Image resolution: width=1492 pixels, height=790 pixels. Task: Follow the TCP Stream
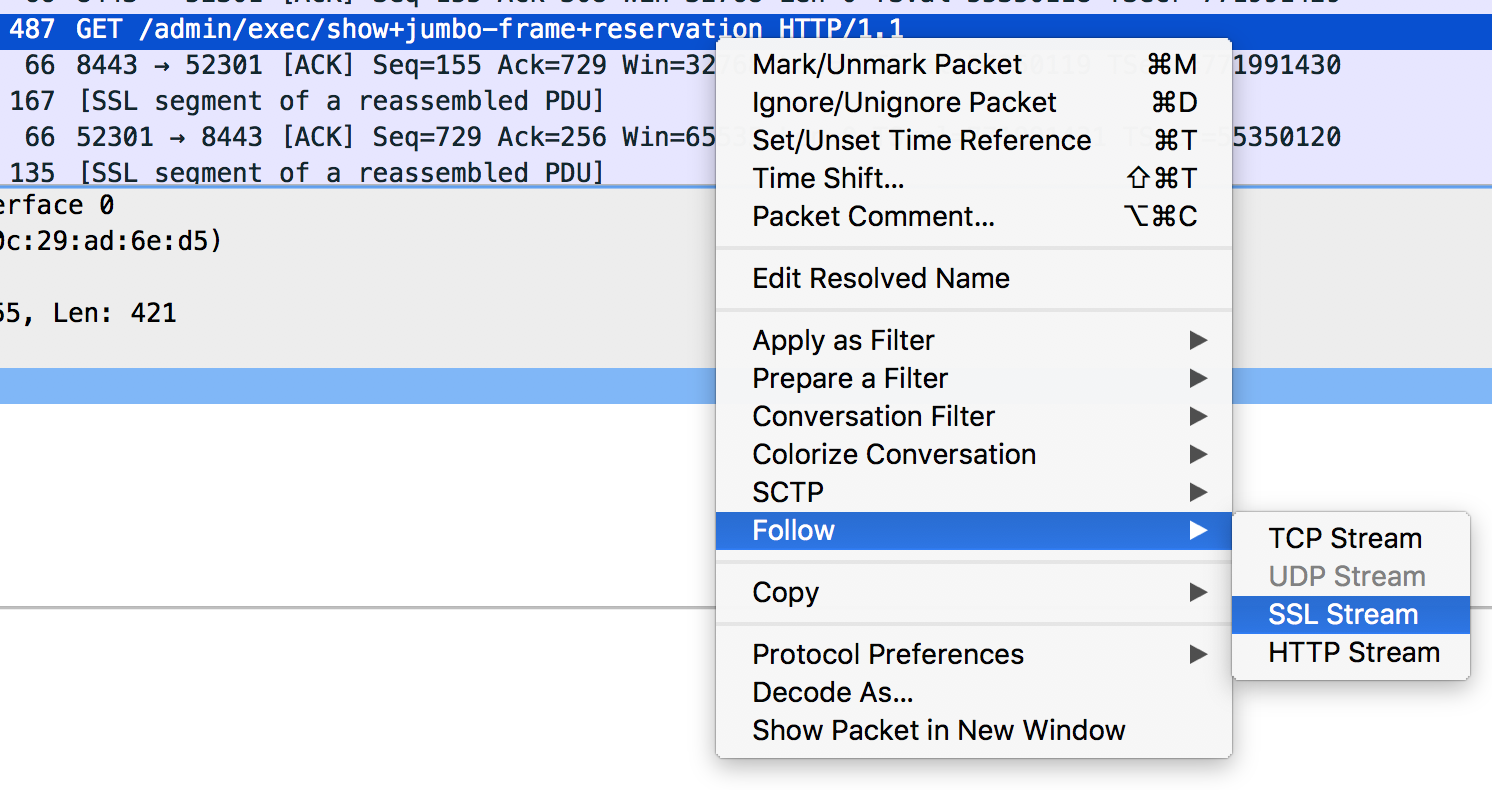point(1351,539)
